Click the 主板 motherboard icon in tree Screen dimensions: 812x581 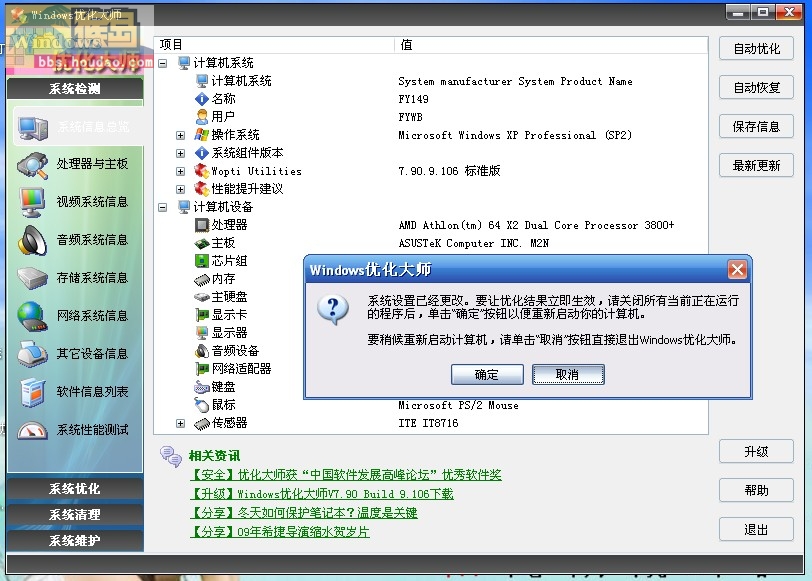[201, 243]
